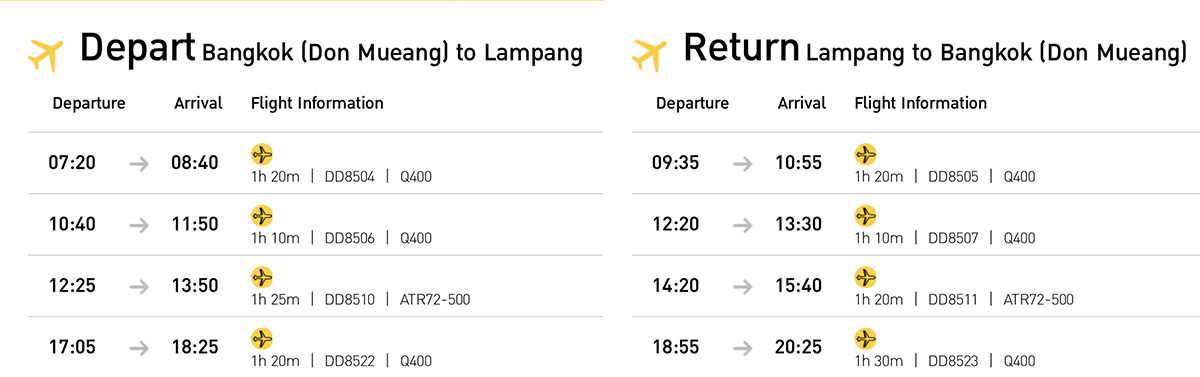
Task: Click the Return heading
Action: point(741,47)
